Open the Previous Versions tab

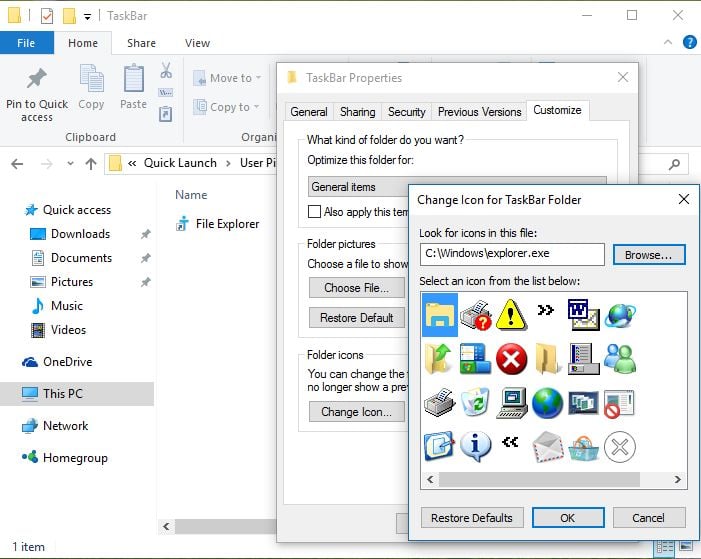click(479, 112)
